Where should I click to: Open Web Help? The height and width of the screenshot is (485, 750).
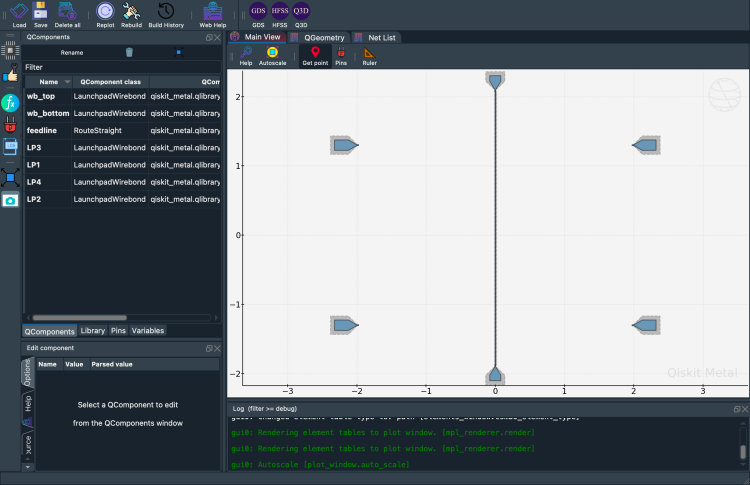[213, 15]
